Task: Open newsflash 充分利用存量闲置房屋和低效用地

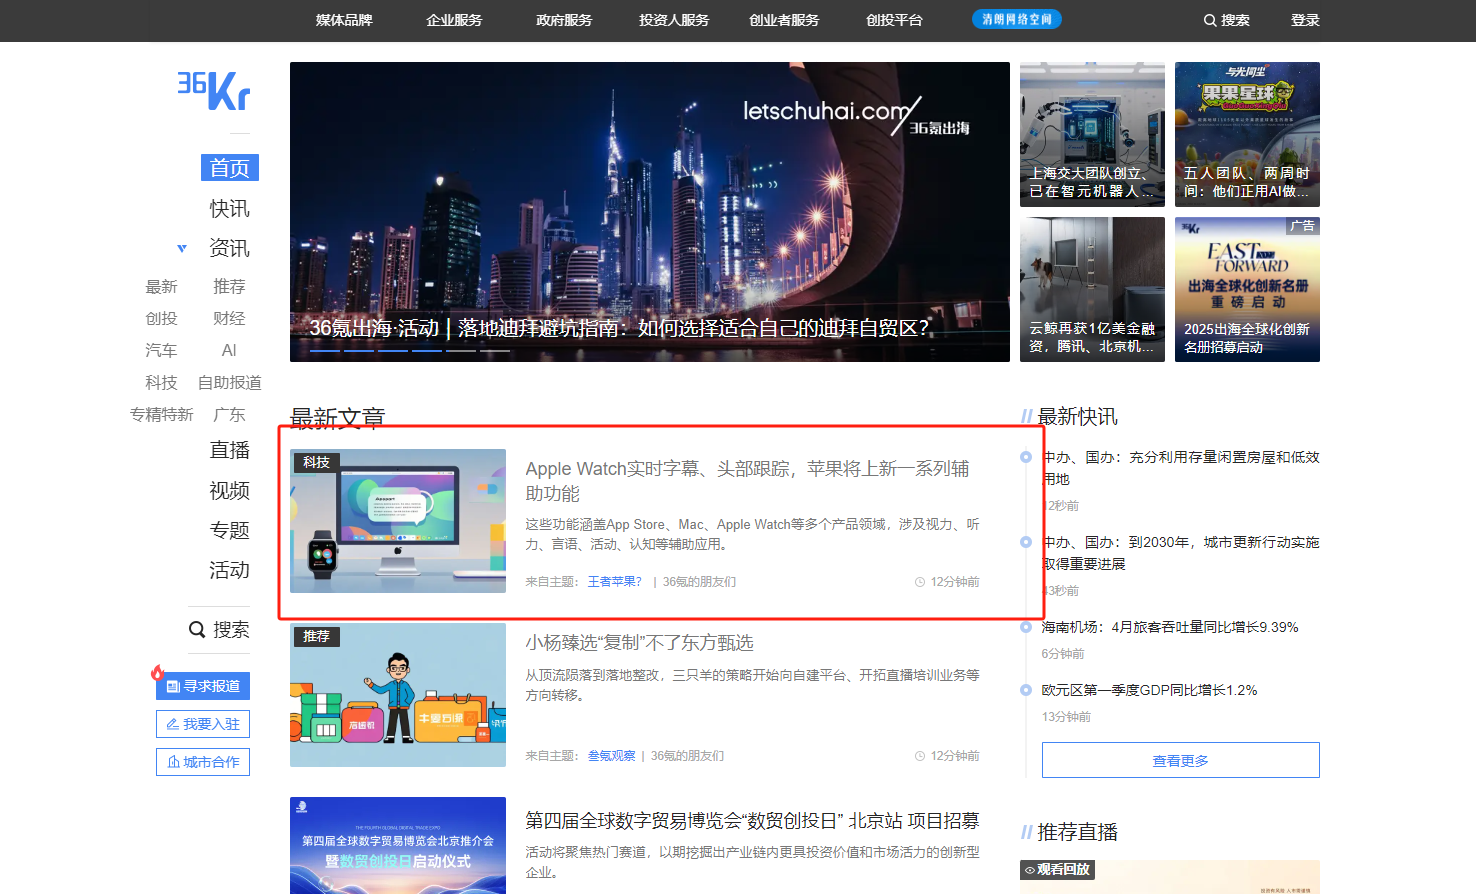Action: (x=1181, y=468)
